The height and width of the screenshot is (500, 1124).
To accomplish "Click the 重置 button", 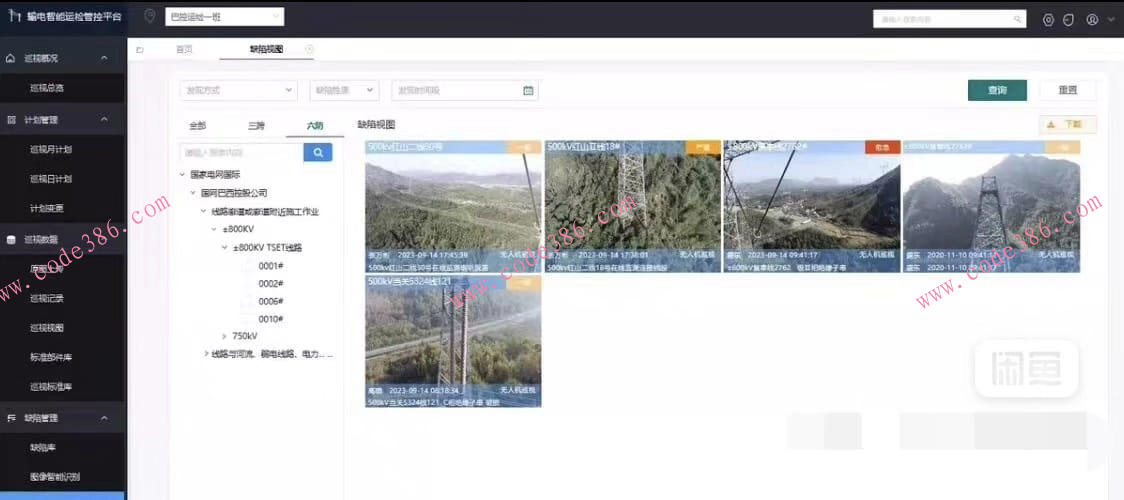I will pyautogui.click(x=1067, y=90).
